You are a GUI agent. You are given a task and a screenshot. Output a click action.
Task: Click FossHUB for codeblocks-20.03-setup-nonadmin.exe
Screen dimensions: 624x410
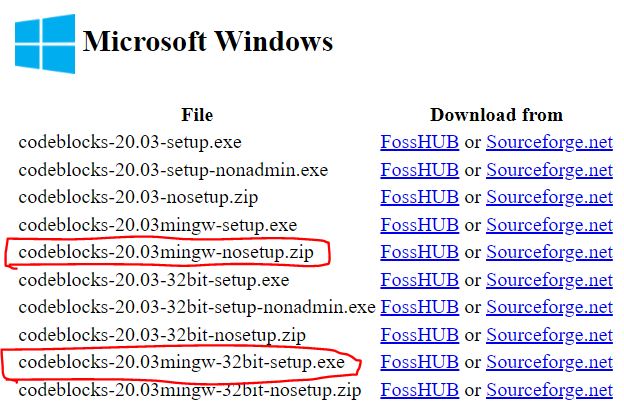pyautogui.click(x=419, y=170)
